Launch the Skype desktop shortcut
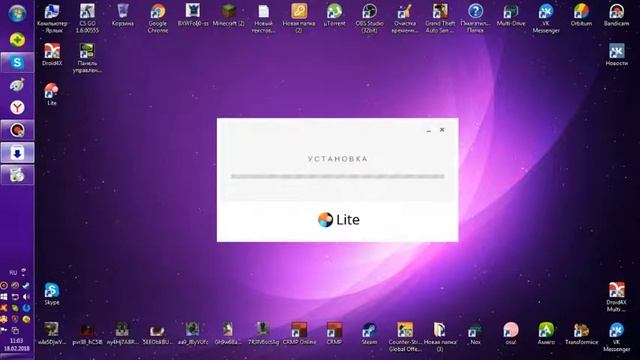Viewport: 640px width, 360px height. coord(52,293)
